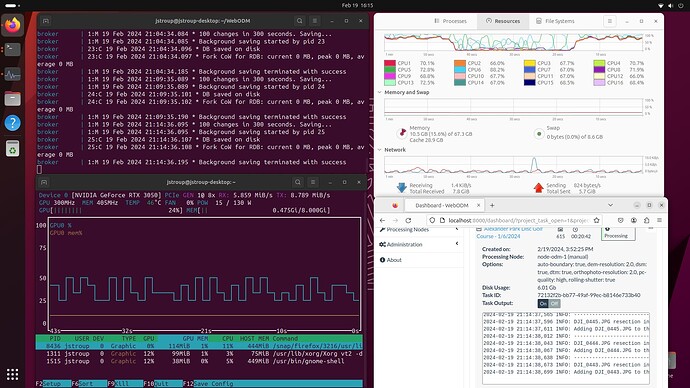Change CPU1 color swatch
Image resolution: width=690 pixels, height=388 pixels.
tap(390, 63)
